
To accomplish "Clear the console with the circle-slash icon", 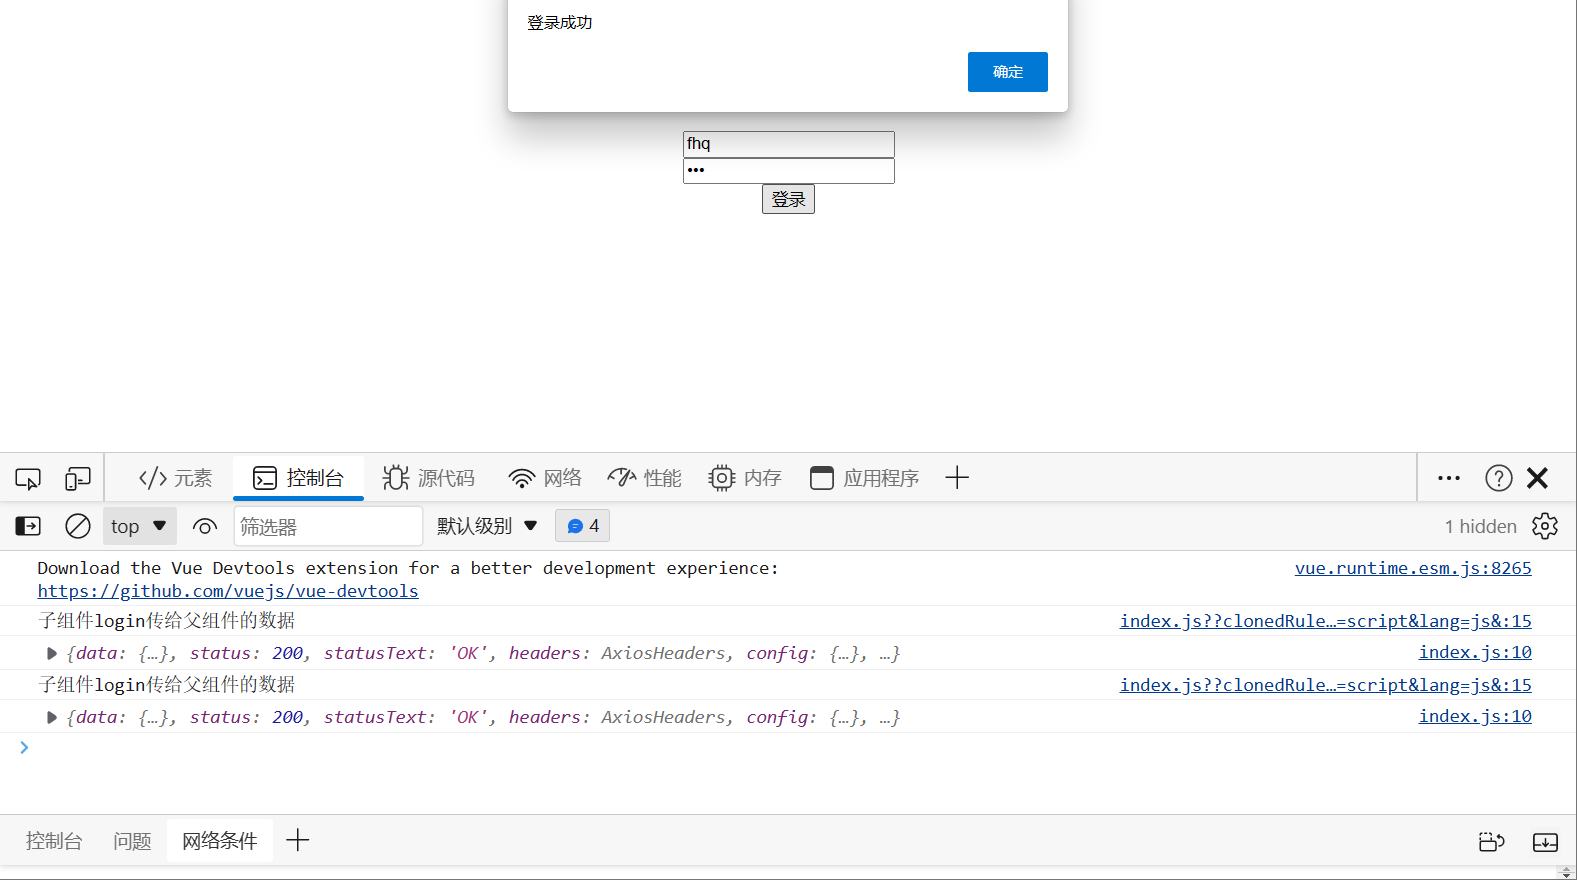I will tap(78, 526).
